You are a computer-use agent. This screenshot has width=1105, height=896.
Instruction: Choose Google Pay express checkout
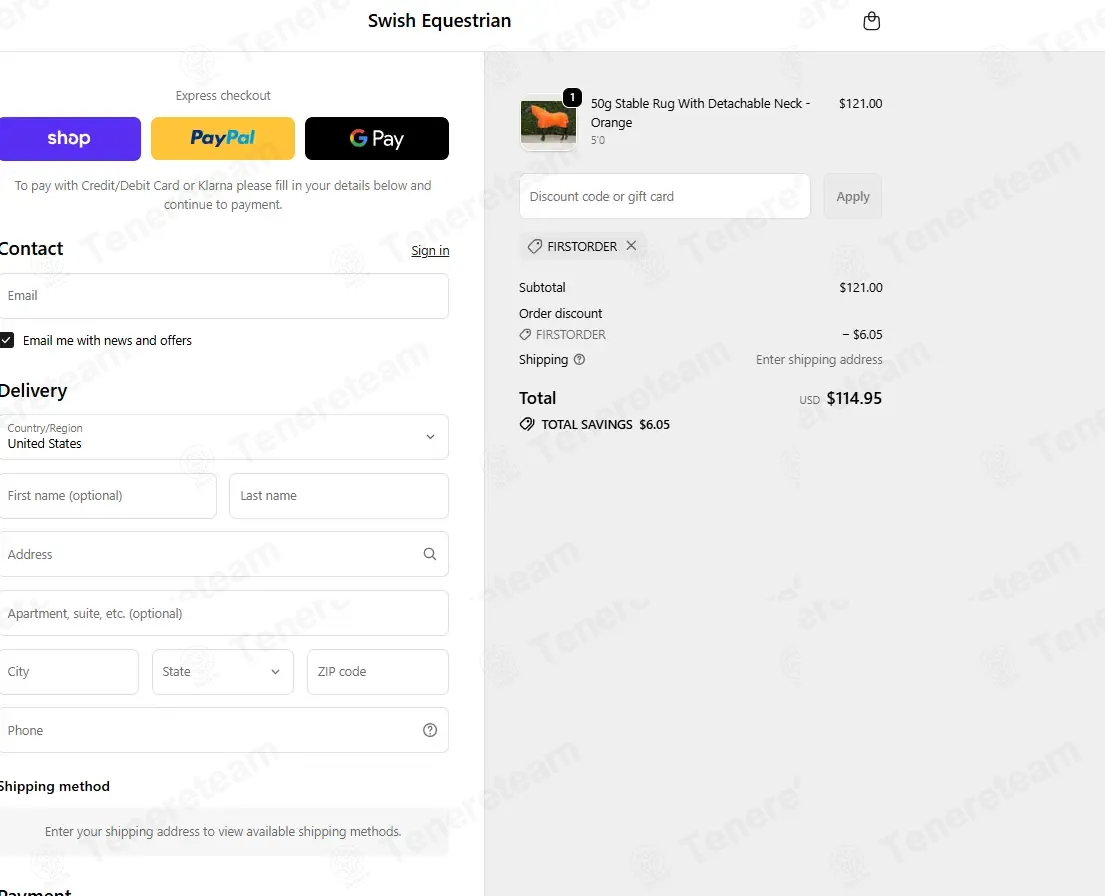click(x=376, y=138)
